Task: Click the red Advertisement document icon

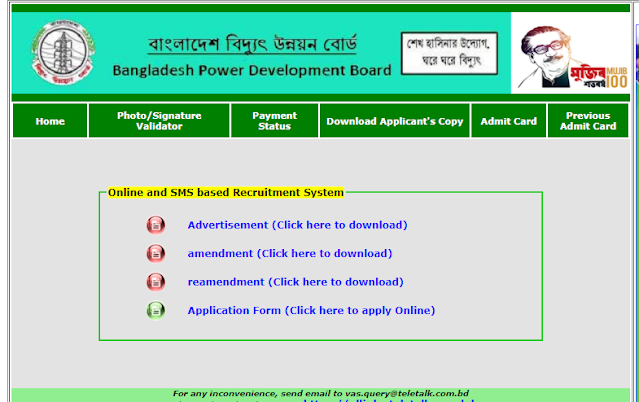Action: 156,225
